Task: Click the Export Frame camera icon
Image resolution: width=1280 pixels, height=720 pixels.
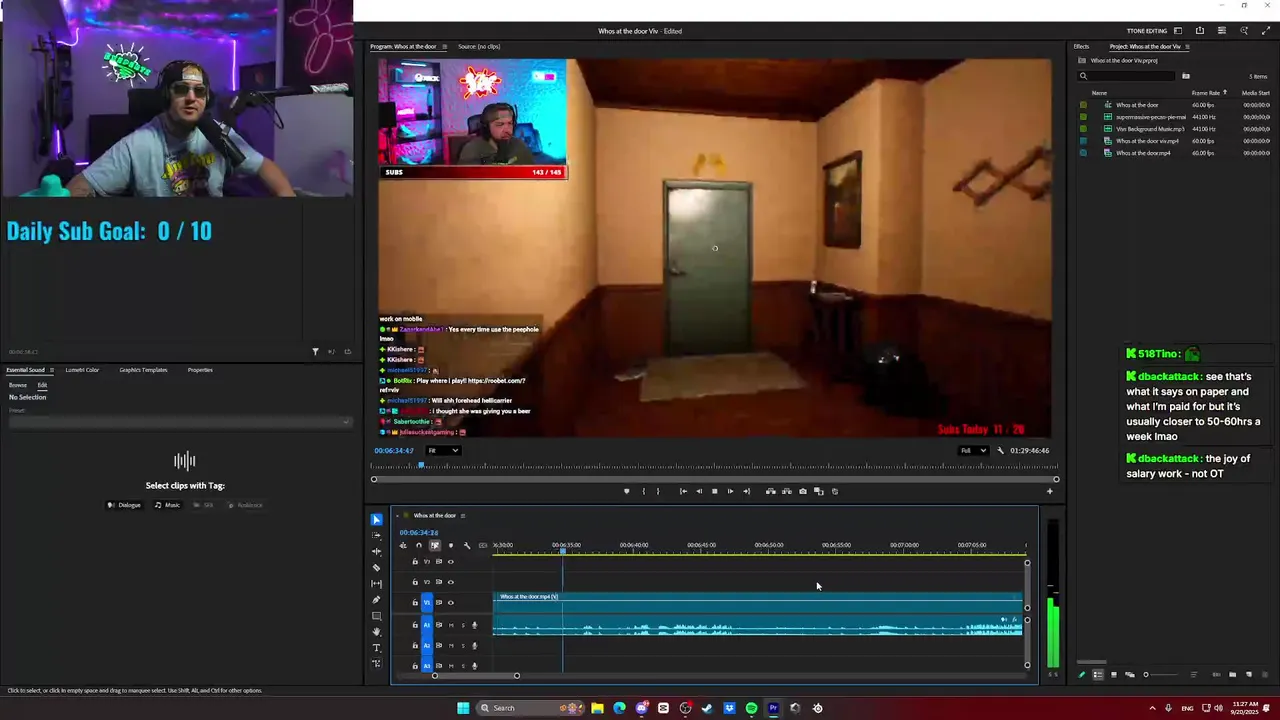Action: click(x=802, y=491)
